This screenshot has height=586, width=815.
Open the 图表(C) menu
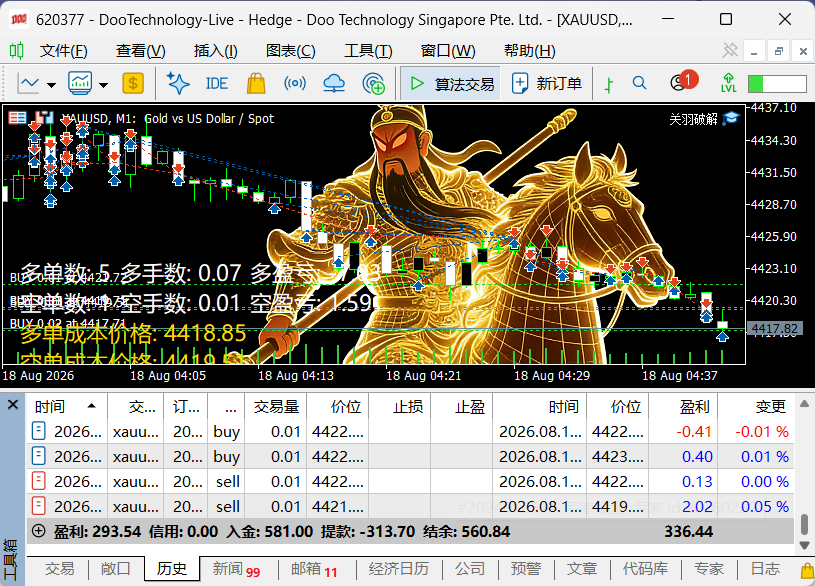pyautogui.click(x=291, y=51)
